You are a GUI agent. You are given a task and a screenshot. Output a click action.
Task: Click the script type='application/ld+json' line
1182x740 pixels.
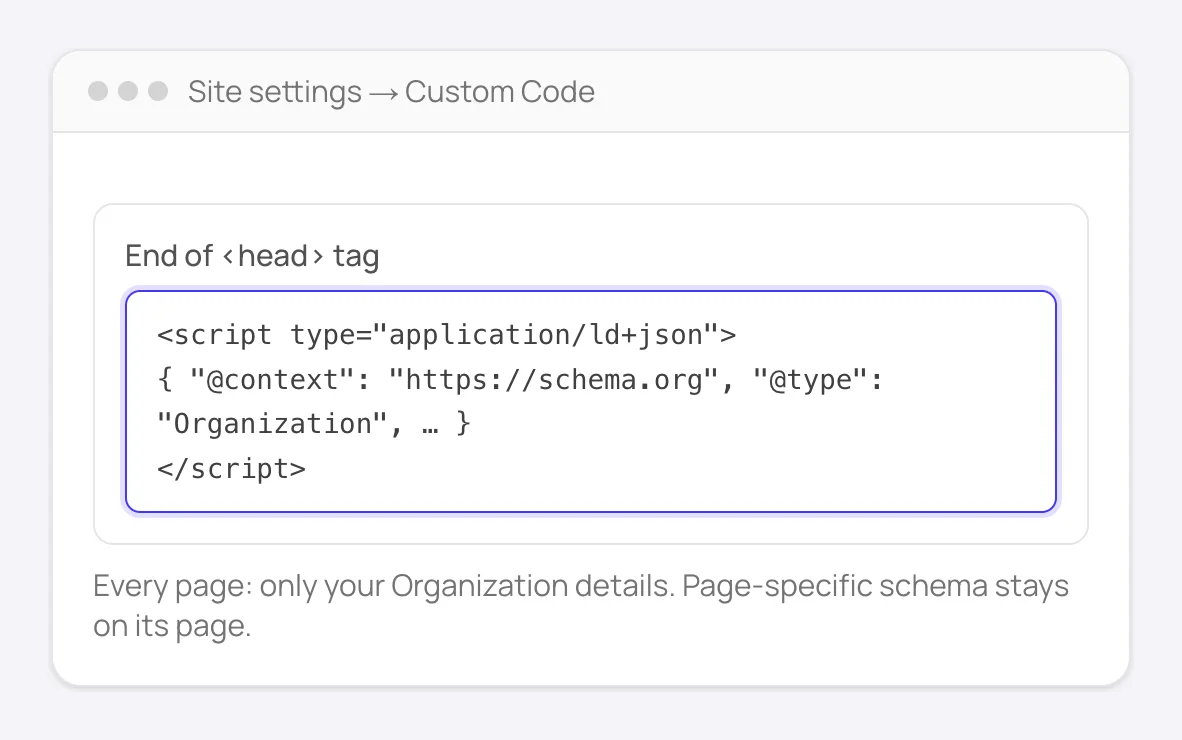pyautogui.click(x=446, y=335)
